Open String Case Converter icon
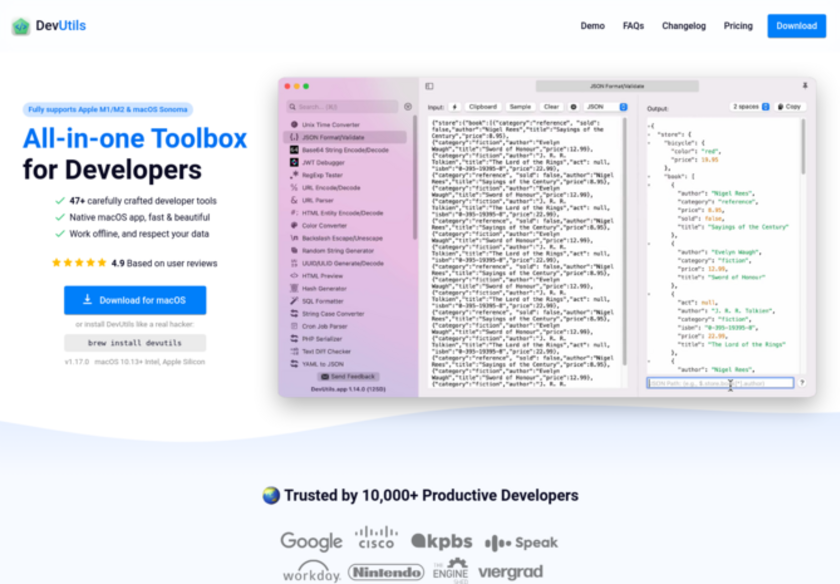 pos(294,313)
